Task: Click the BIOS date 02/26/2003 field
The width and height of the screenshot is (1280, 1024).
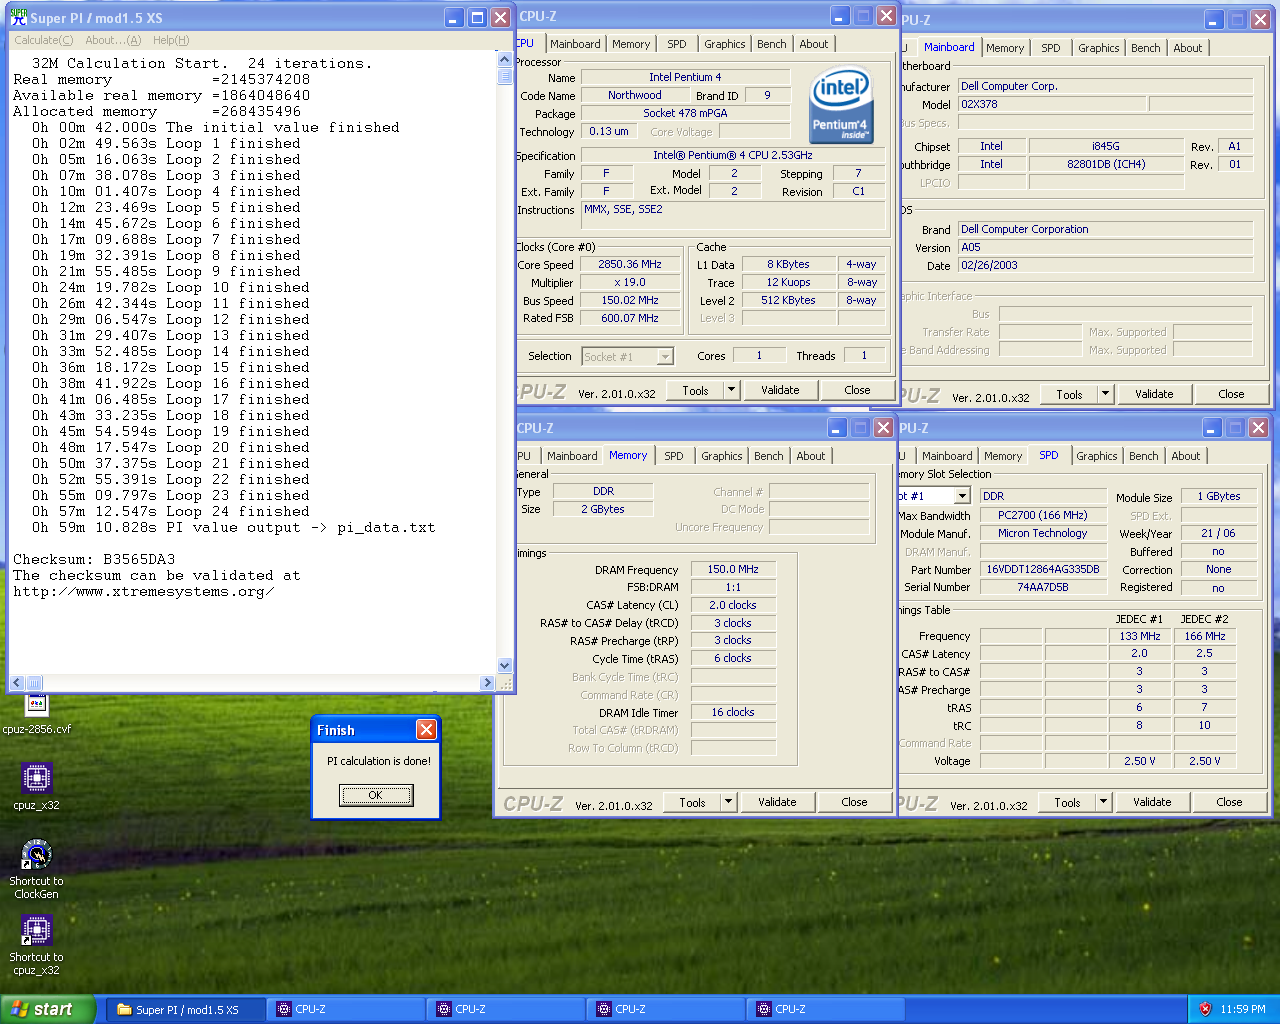Action: pos(1105,265)
